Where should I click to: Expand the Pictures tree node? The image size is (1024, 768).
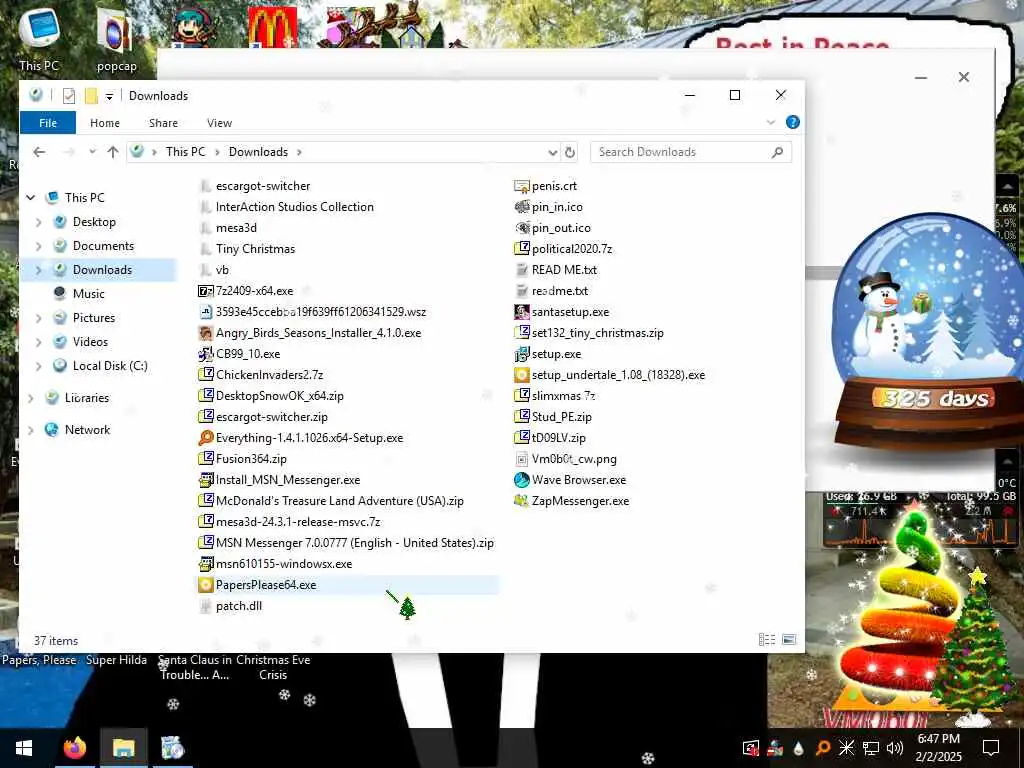(39, 318)
